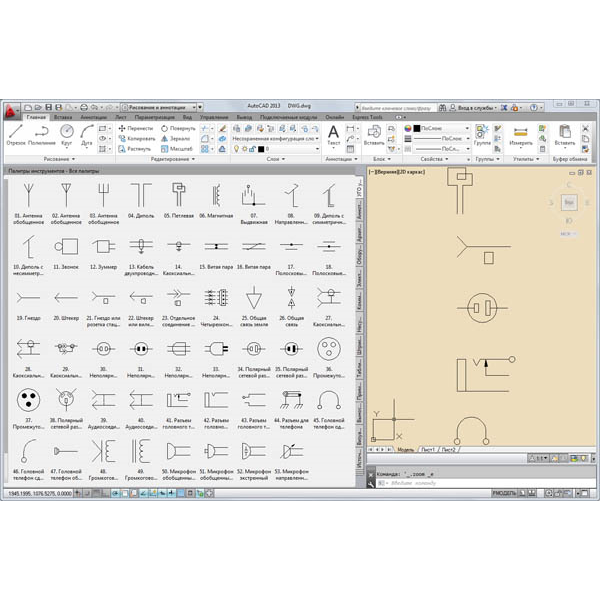
Task: Click the Копировать (Copy) tool
Action: 137,139
